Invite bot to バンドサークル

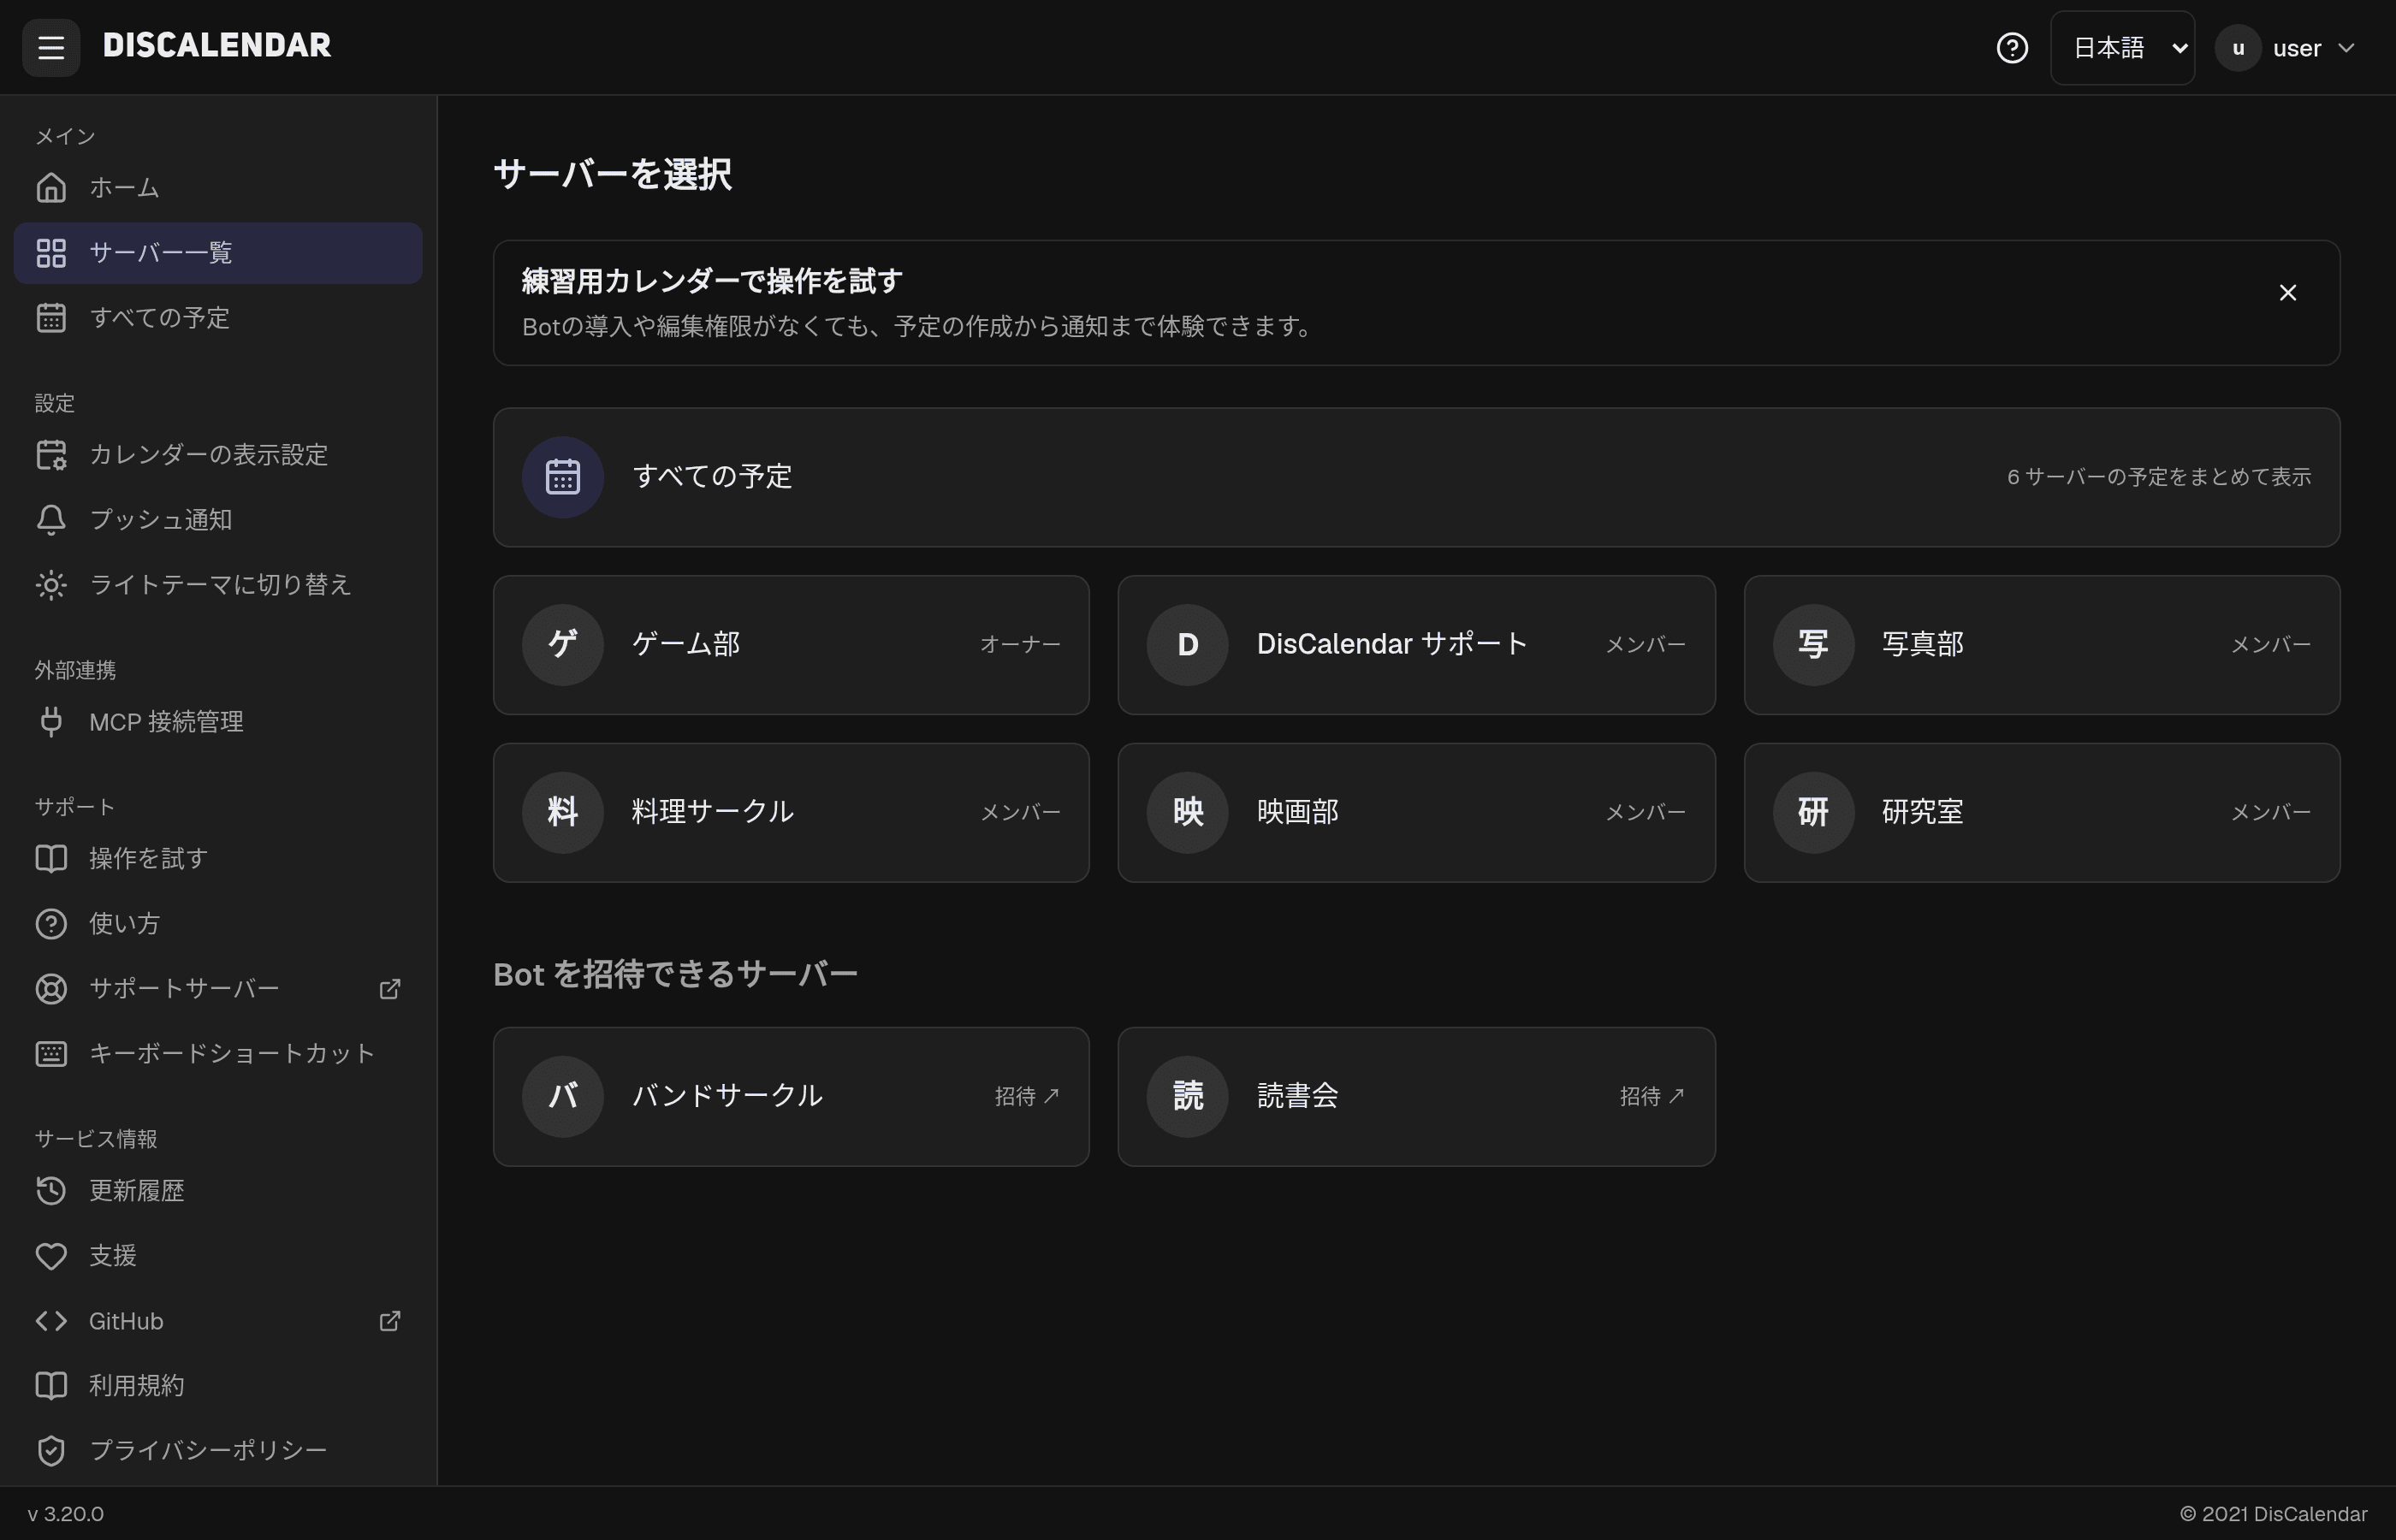click(x=791, y=1097)
